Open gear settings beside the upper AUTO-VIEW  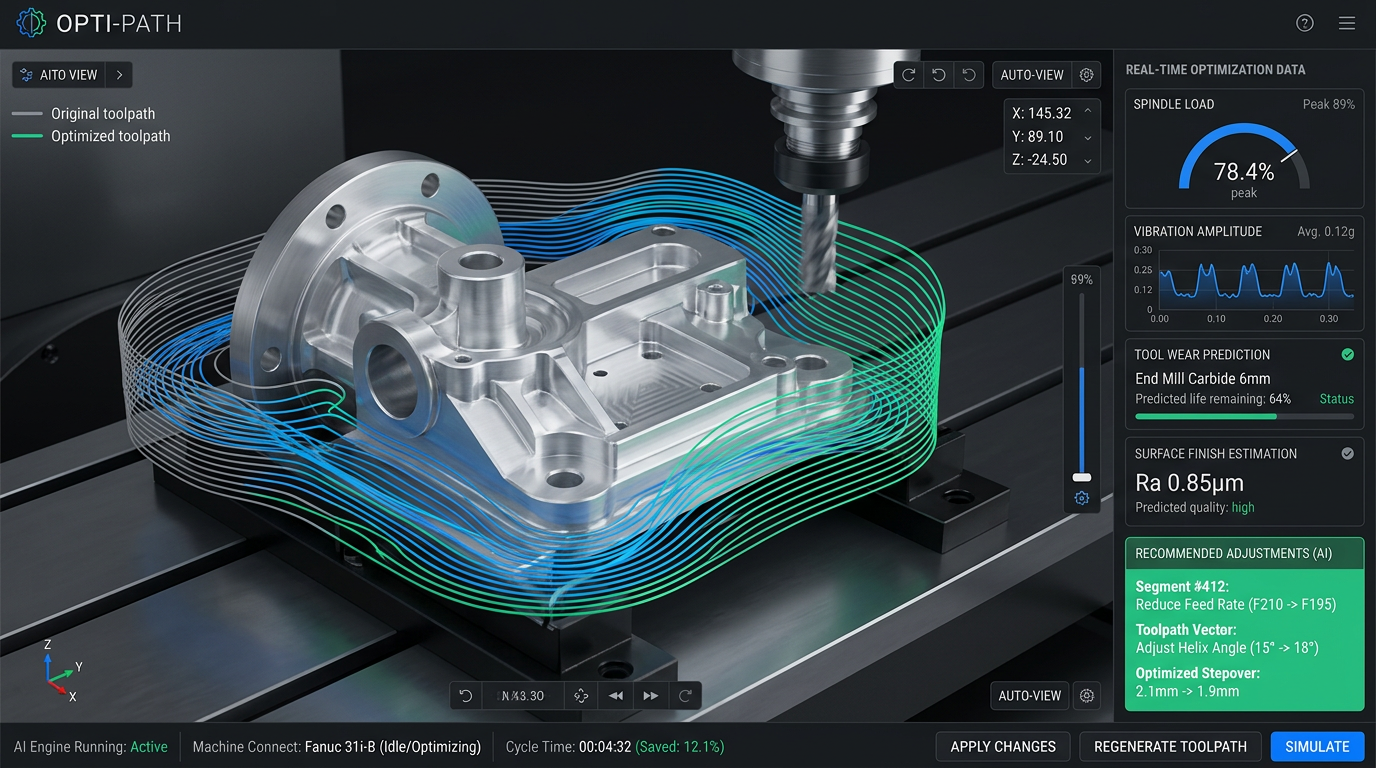coord(1087,75)
